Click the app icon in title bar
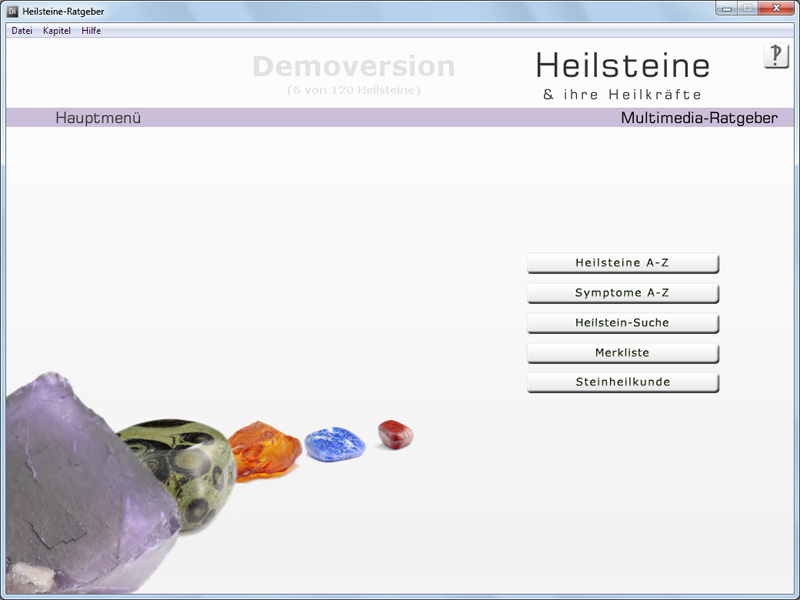 [x=13, y=10]
